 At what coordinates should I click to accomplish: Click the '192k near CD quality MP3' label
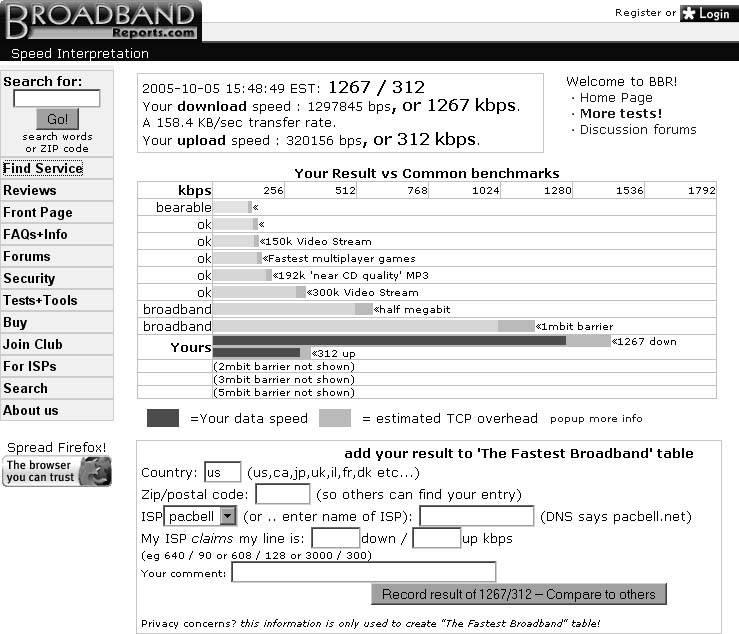[x=350, y=275]
